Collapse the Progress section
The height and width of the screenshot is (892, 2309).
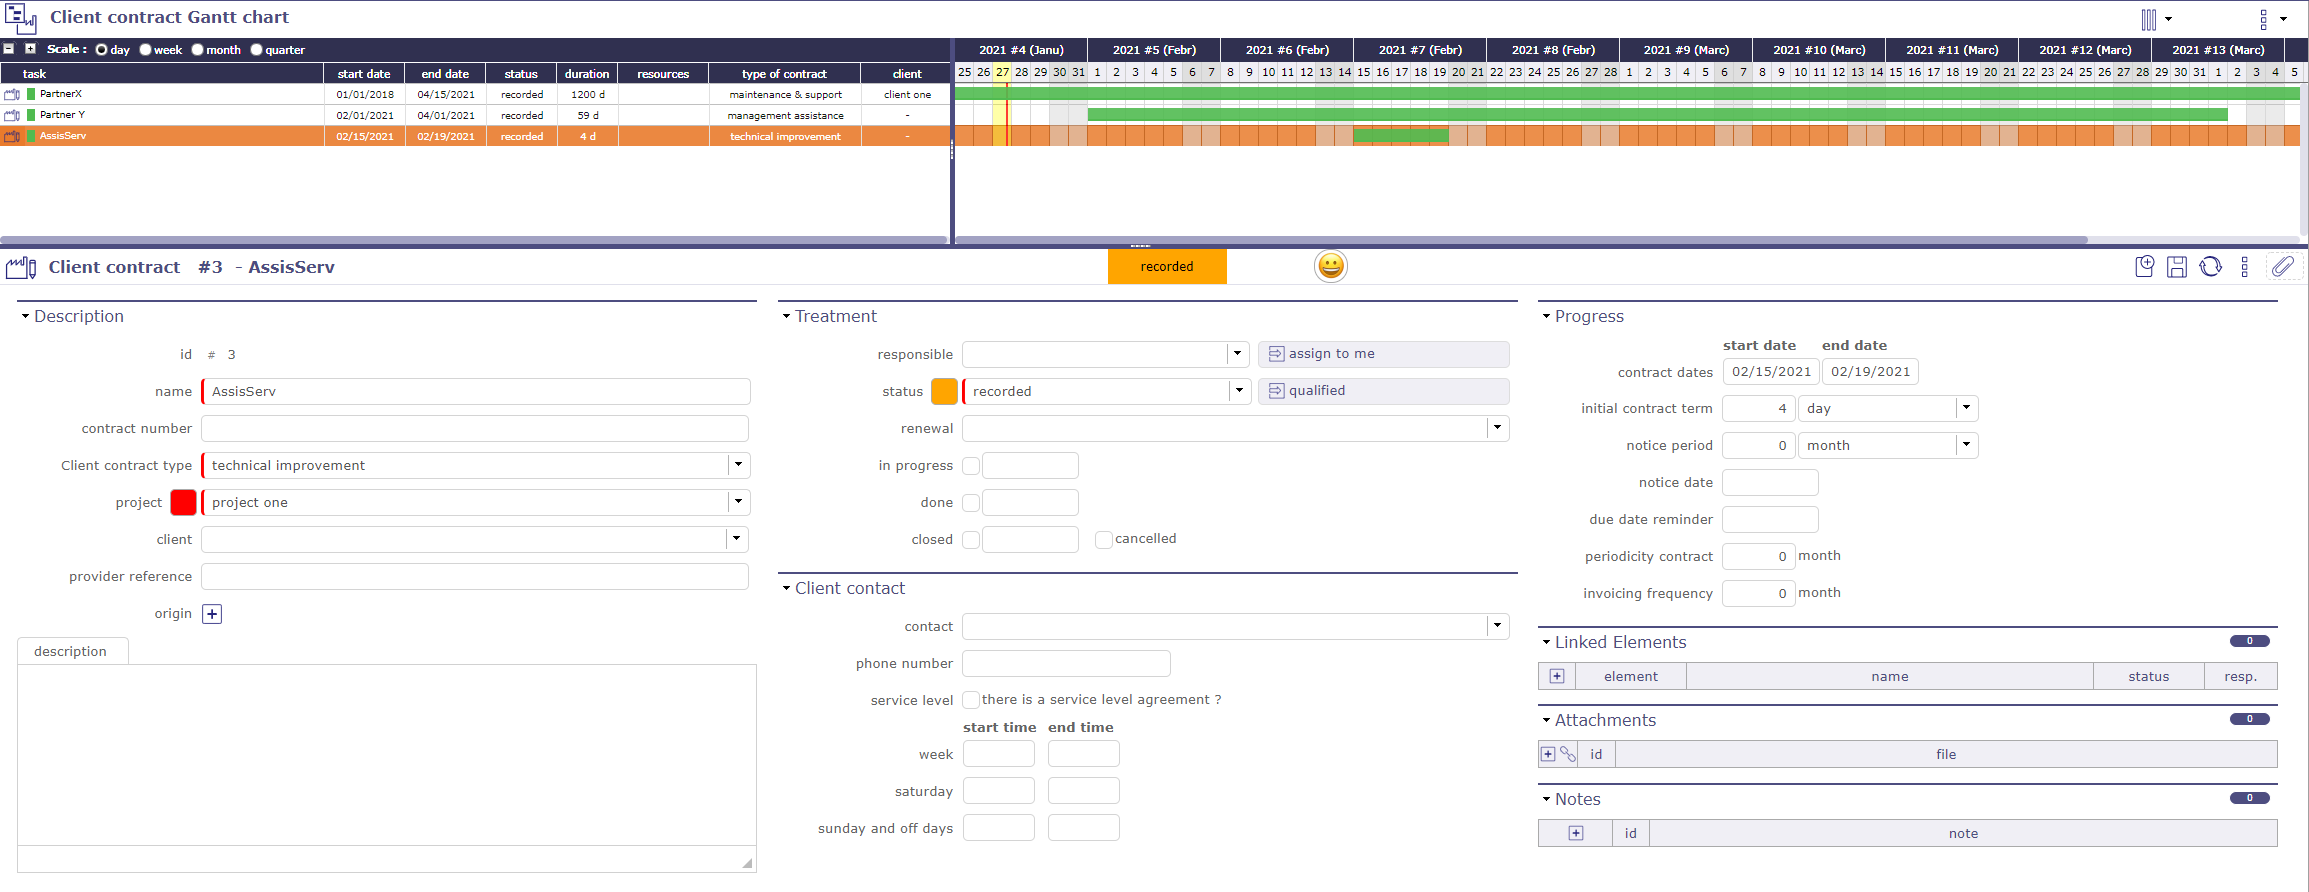pos(1546,316)
